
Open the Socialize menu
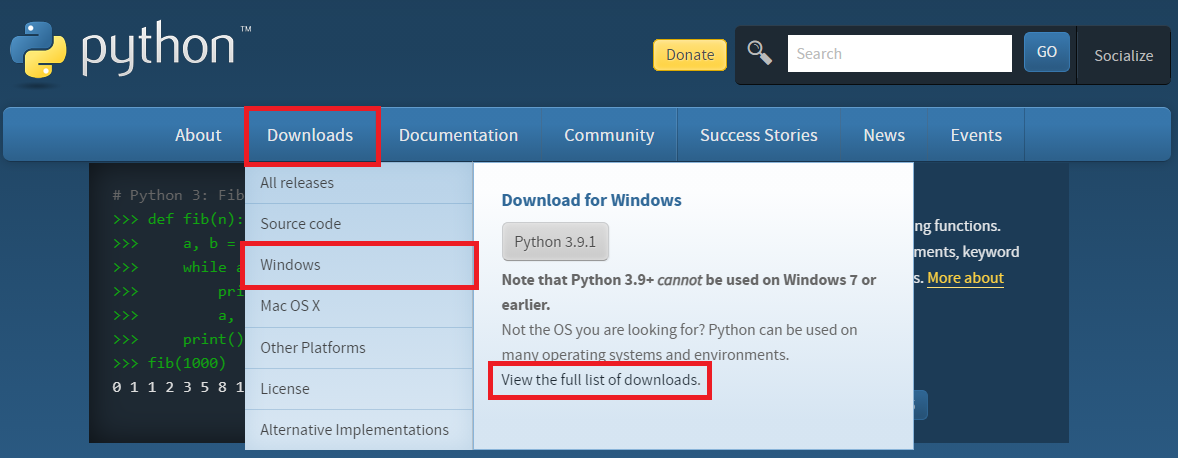1123,56
